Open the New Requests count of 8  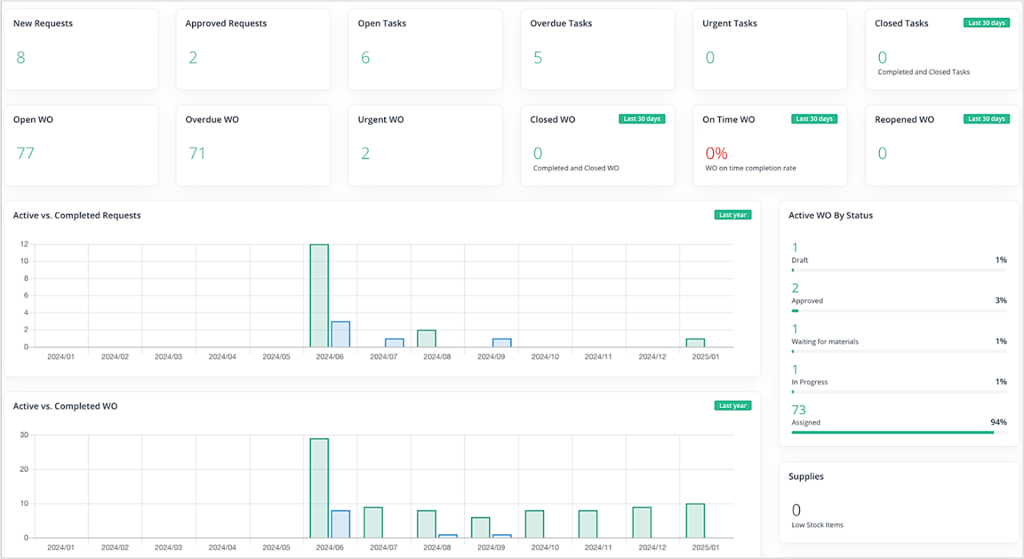pyautogui.click(x=21, y=58)
